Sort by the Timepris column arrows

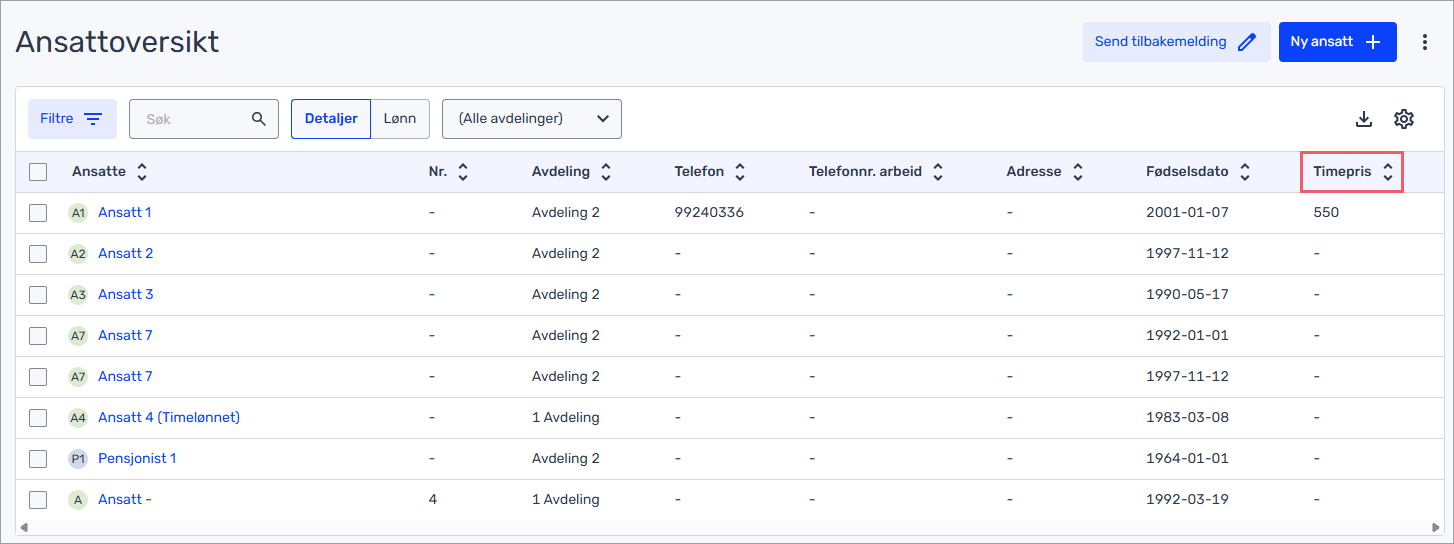(1388, 172)
